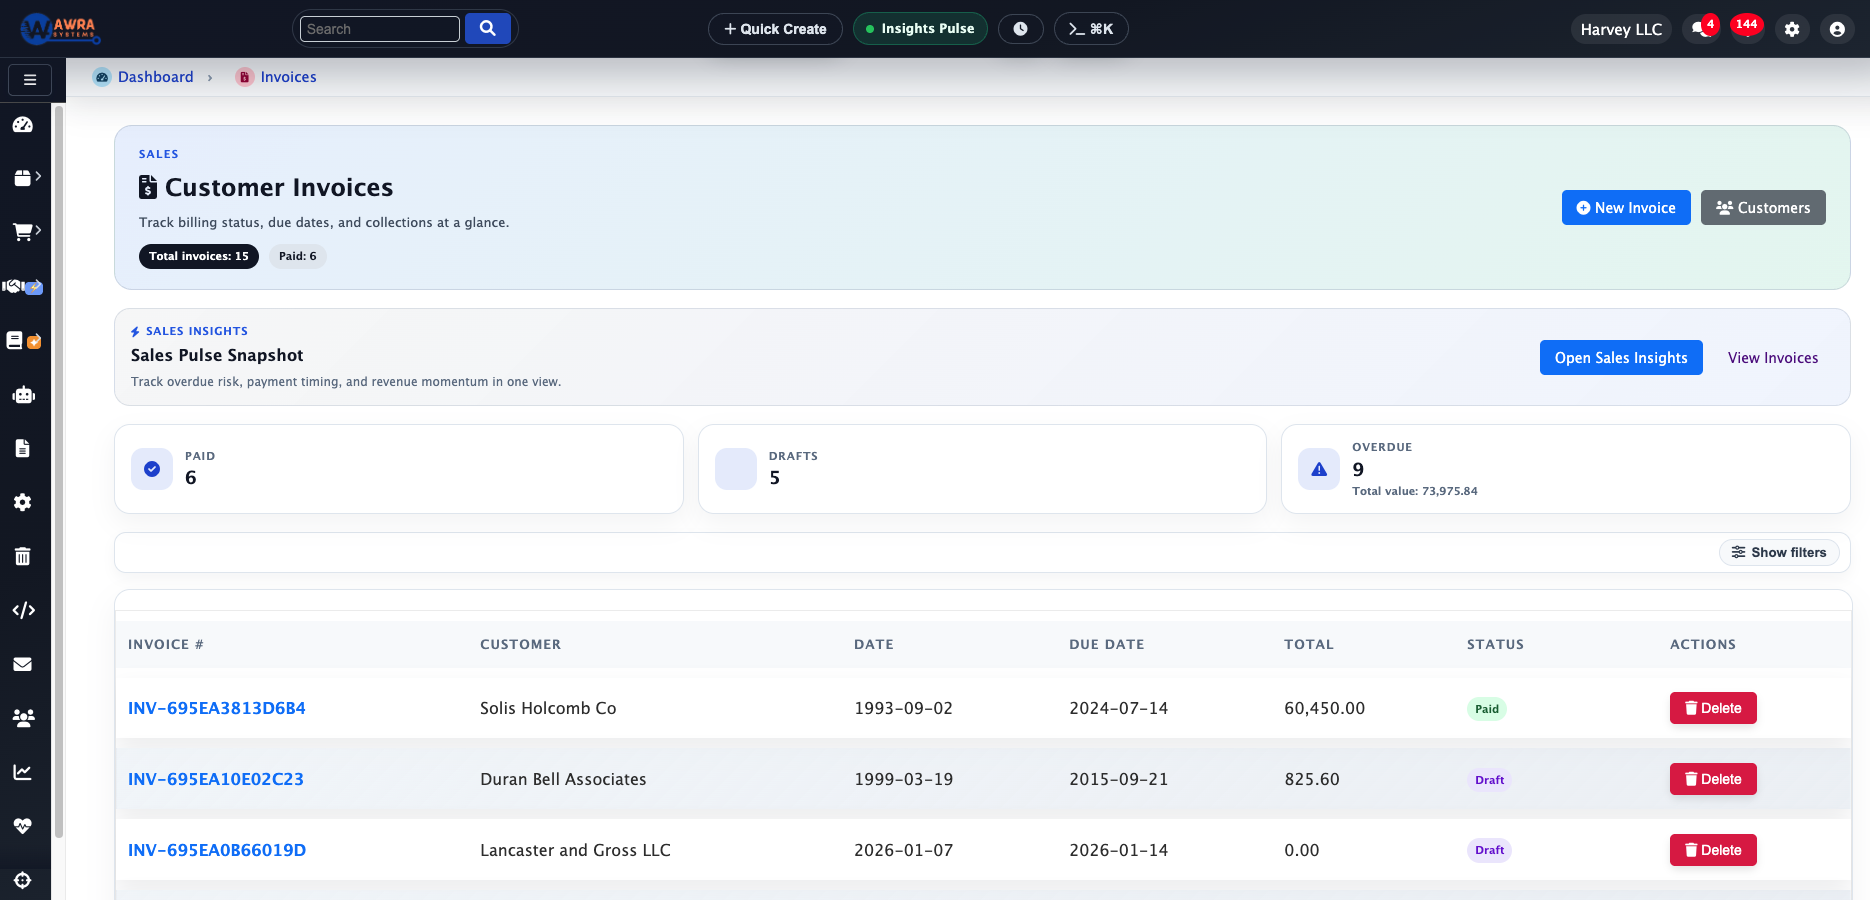Image resolution: width=1870 pixels, height=900 pixels.
Task: Toggle the hamburger sidebar menu button
Action: click(30, 80)
